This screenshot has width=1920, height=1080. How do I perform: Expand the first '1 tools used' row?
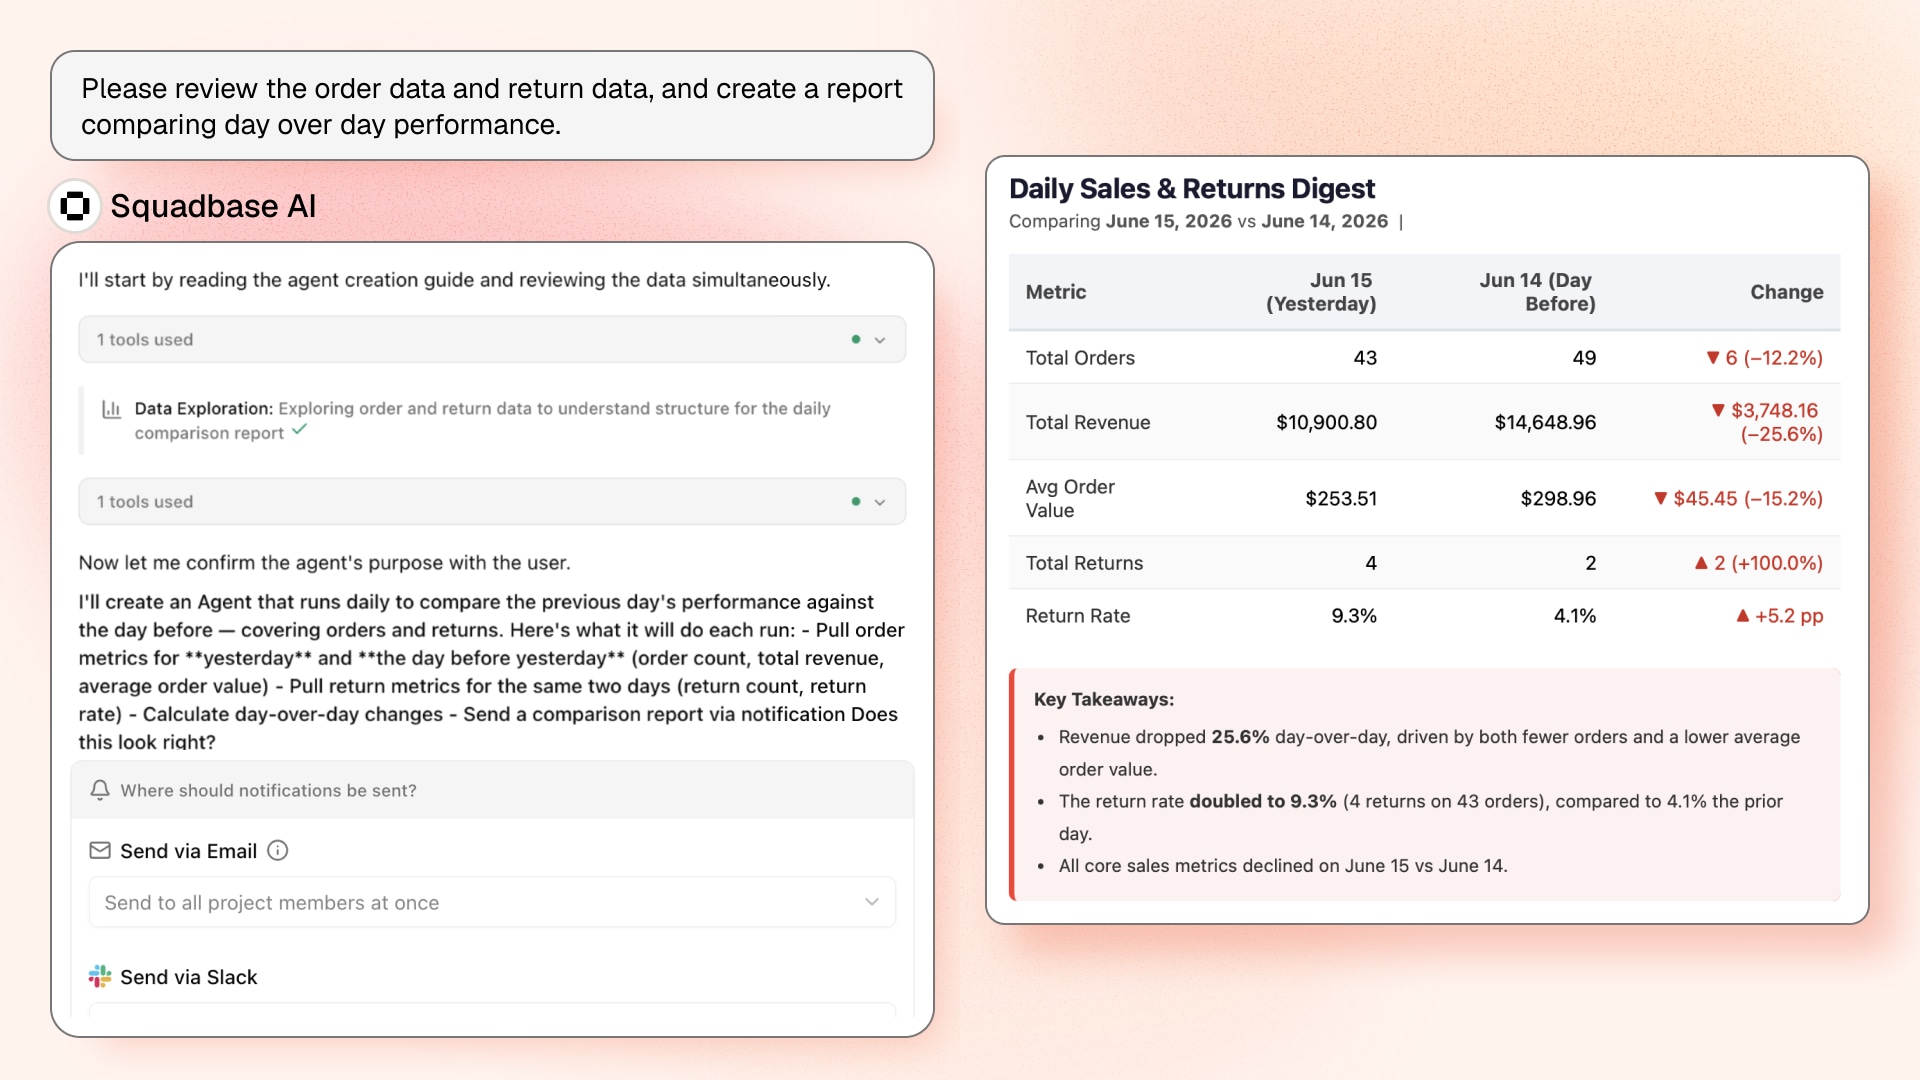coord(492,340)
